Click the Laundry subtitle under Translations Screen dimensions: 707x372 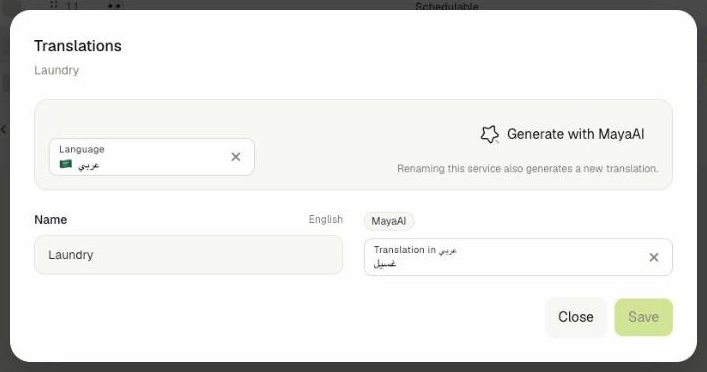[x=57, y=70]
